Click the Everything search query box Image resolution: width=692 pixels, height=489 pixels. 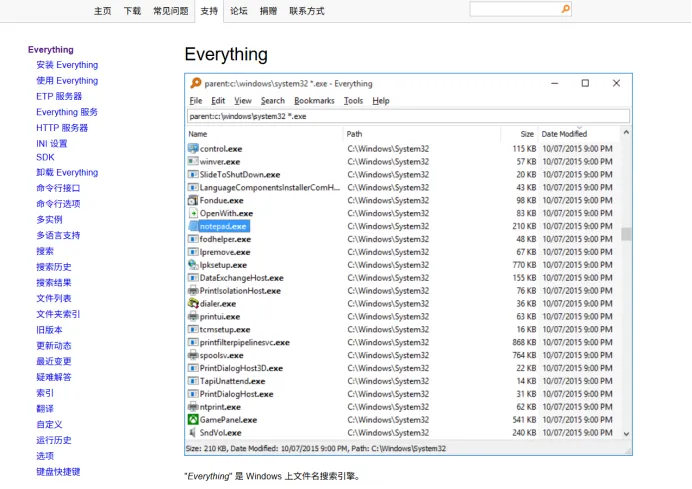pos(408,116)
